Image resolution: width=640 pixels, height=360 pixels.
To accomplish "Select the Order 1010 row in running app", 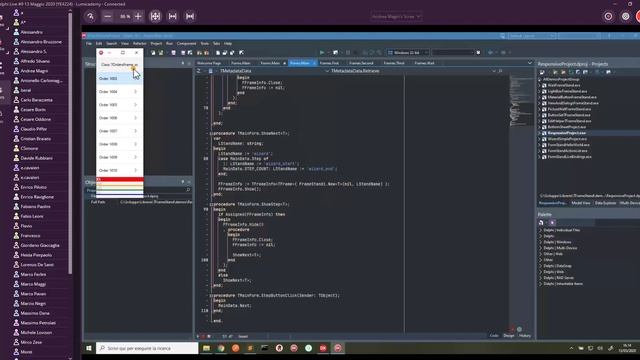I will (x=120, y=170).
